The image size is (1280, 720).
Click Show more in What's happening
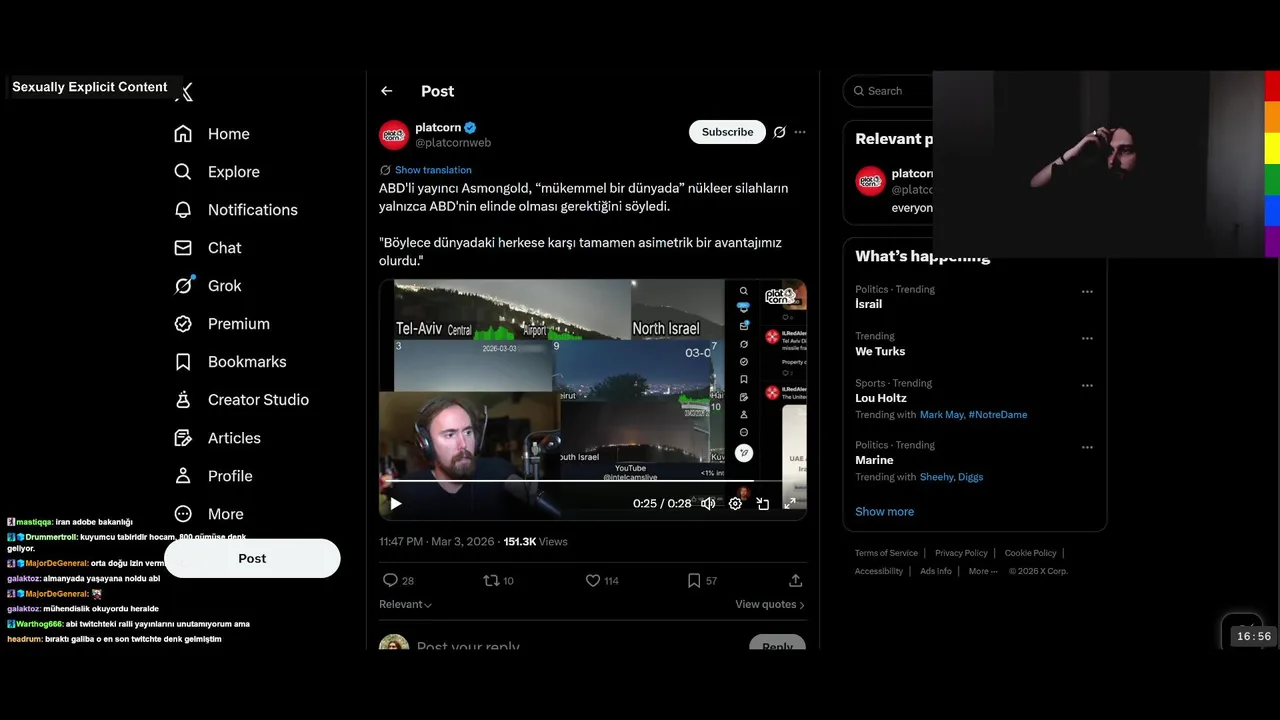pyautogui.click(x=884, y=511)
